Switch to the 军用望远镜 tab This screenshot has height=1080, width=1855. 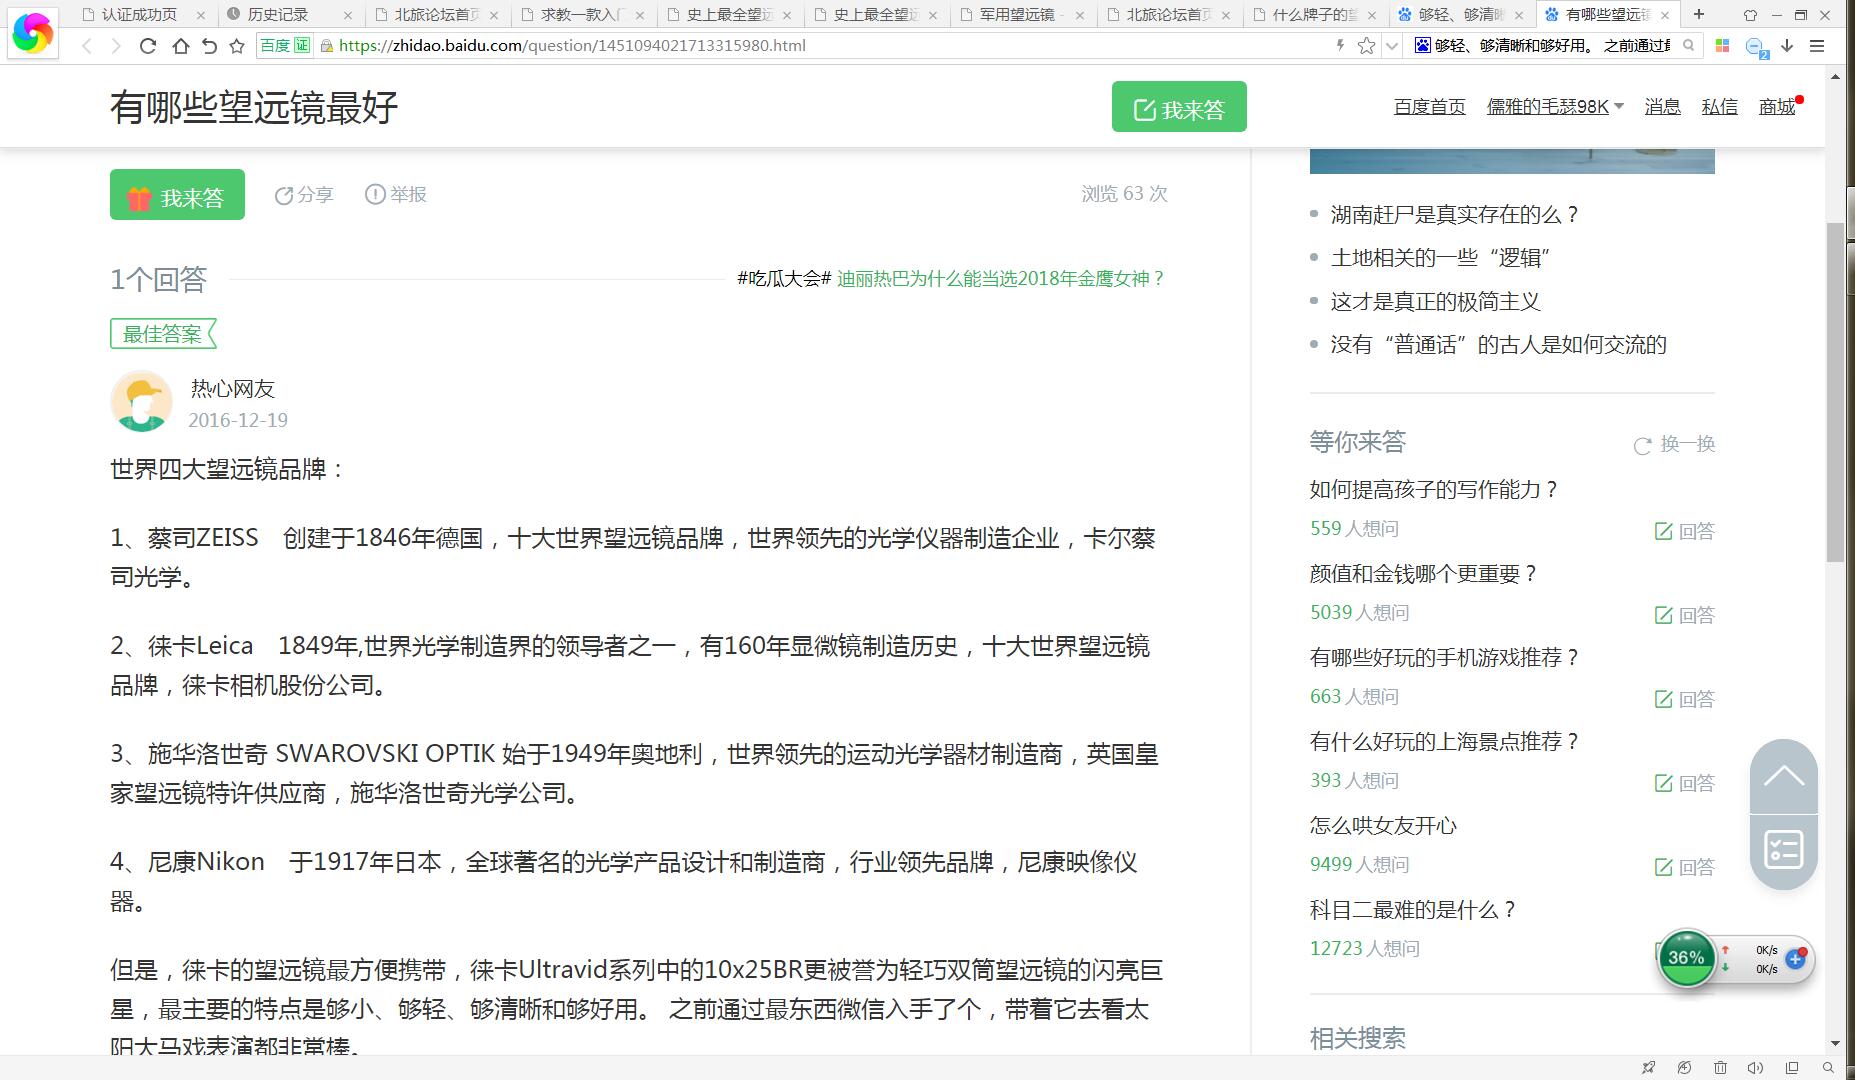coord(1016,14)
